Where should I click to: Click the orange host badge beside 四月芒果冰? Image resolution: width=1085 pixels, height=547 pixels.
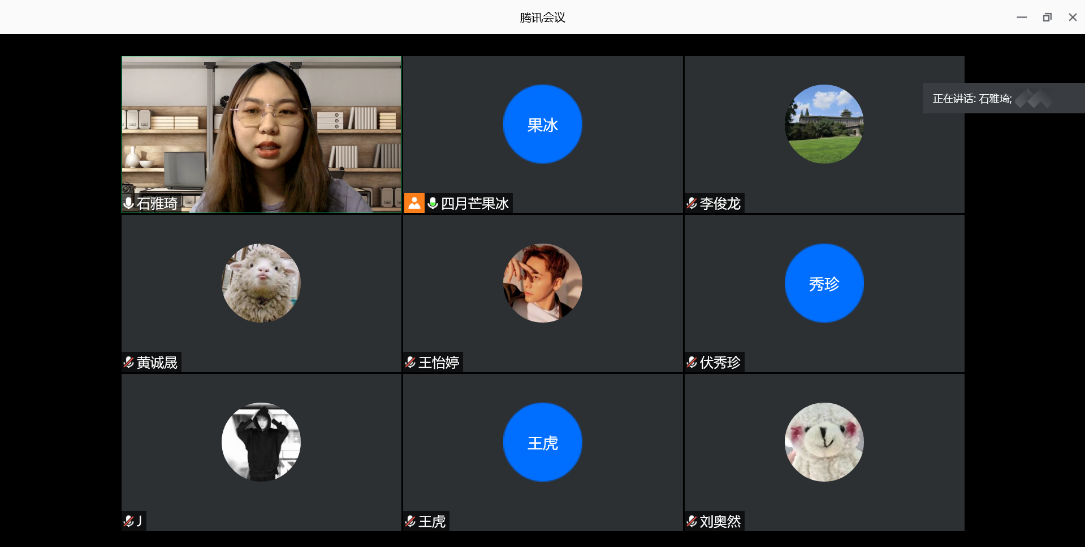[x=415, y=203]
